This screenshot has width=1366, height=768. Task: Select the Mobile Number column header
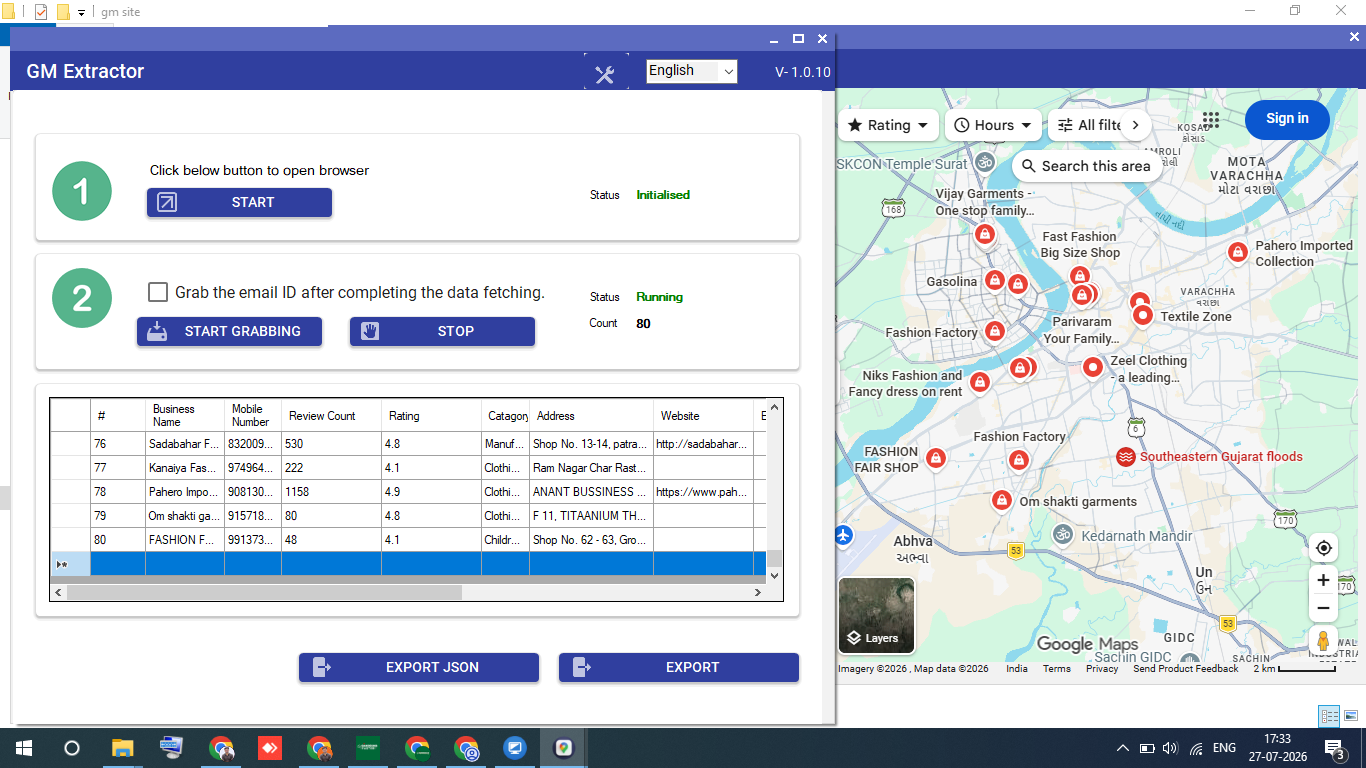click(253, 416)
